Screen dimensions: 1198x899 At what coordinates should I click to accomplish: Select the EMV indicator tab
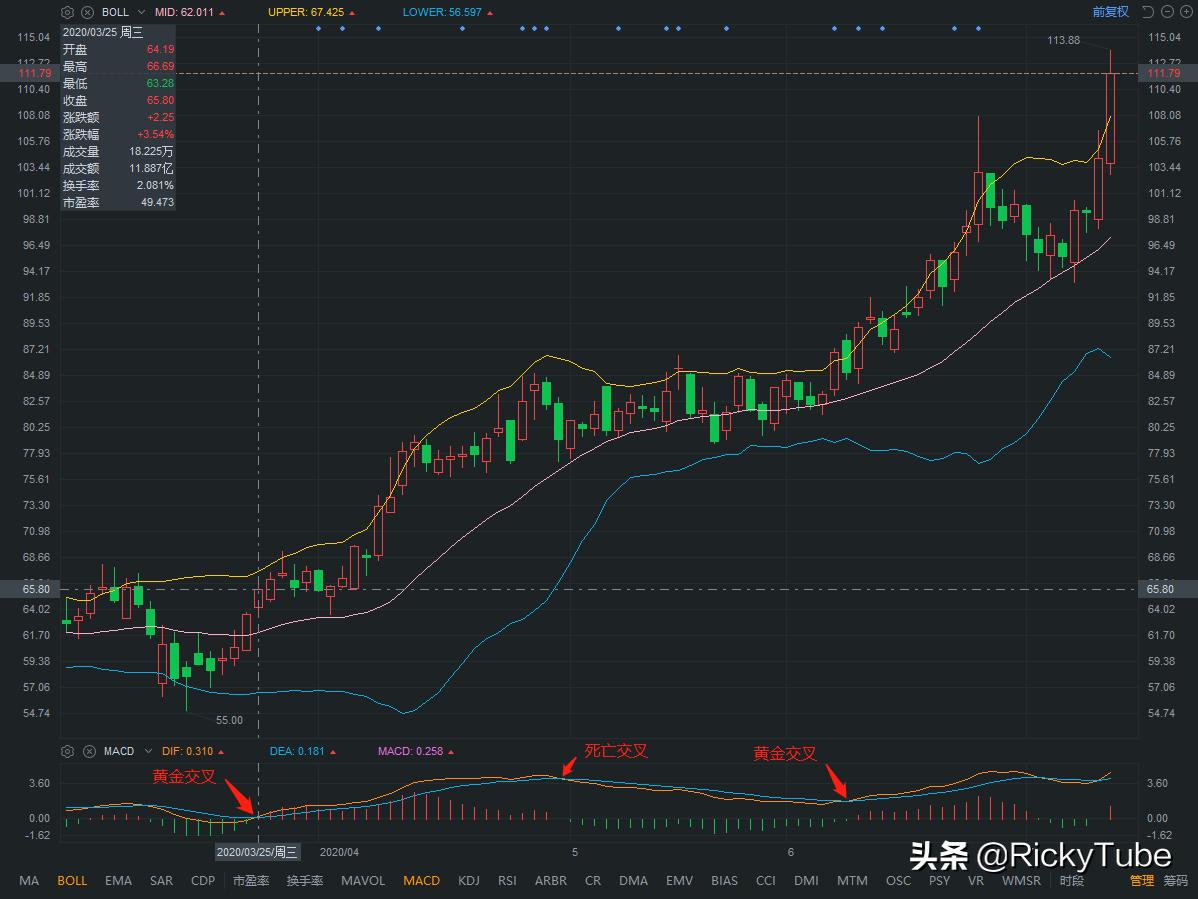pyautogui.click(x=679, y=881)
